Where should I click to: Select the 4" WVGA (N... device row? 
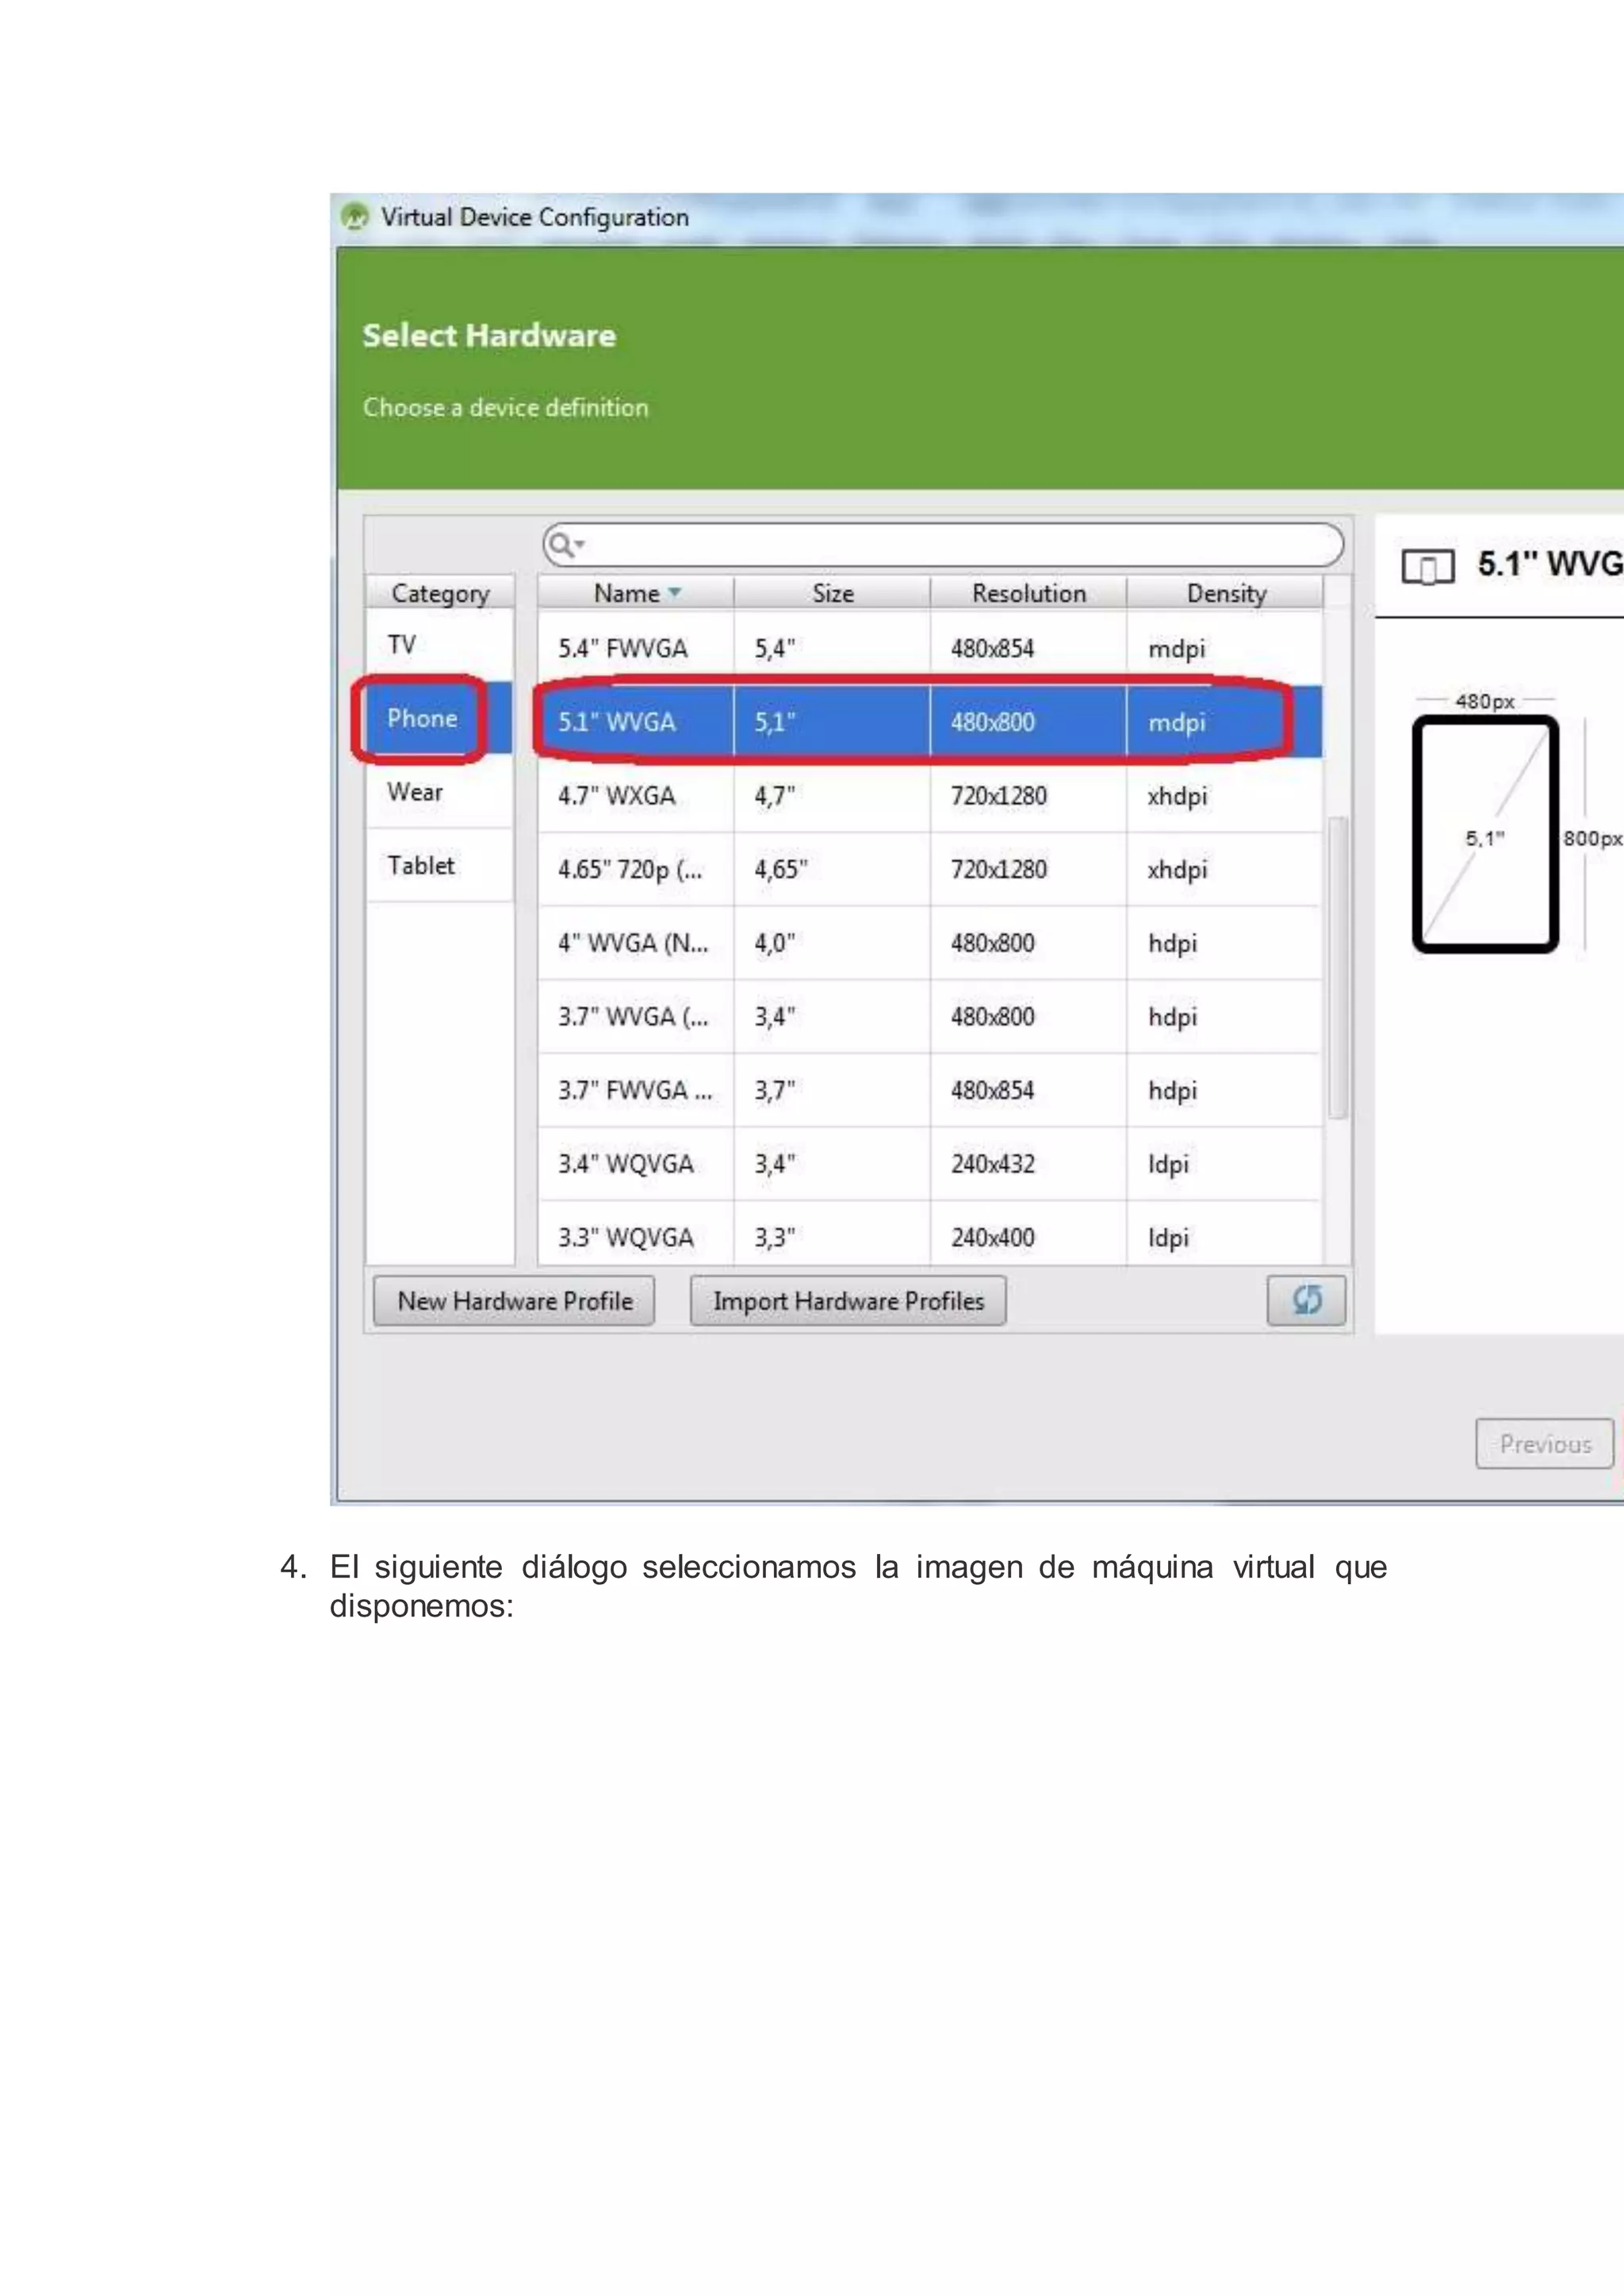click(930, 943)
